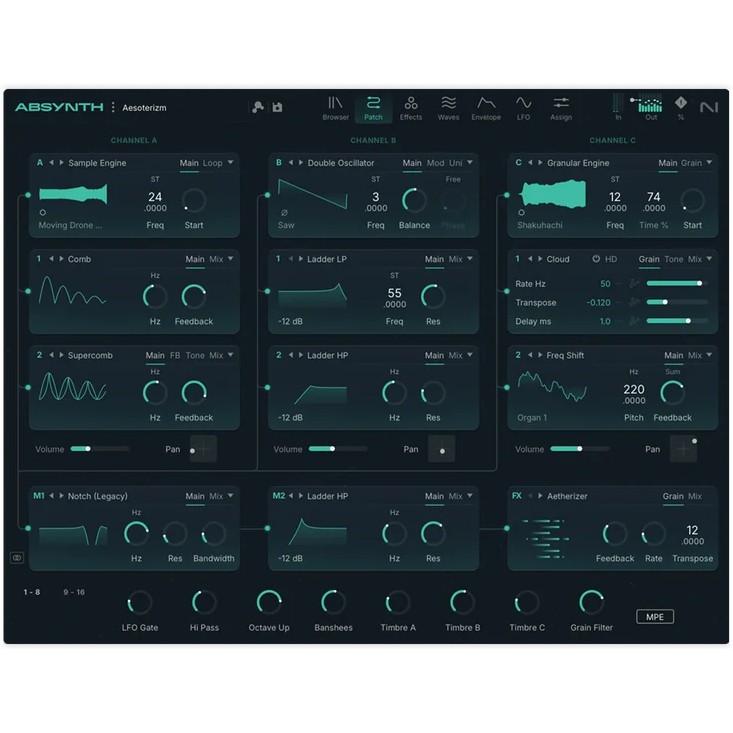Click the Octave Up macro knob
The width and height of the screenshot is (733, 733).
269,602
